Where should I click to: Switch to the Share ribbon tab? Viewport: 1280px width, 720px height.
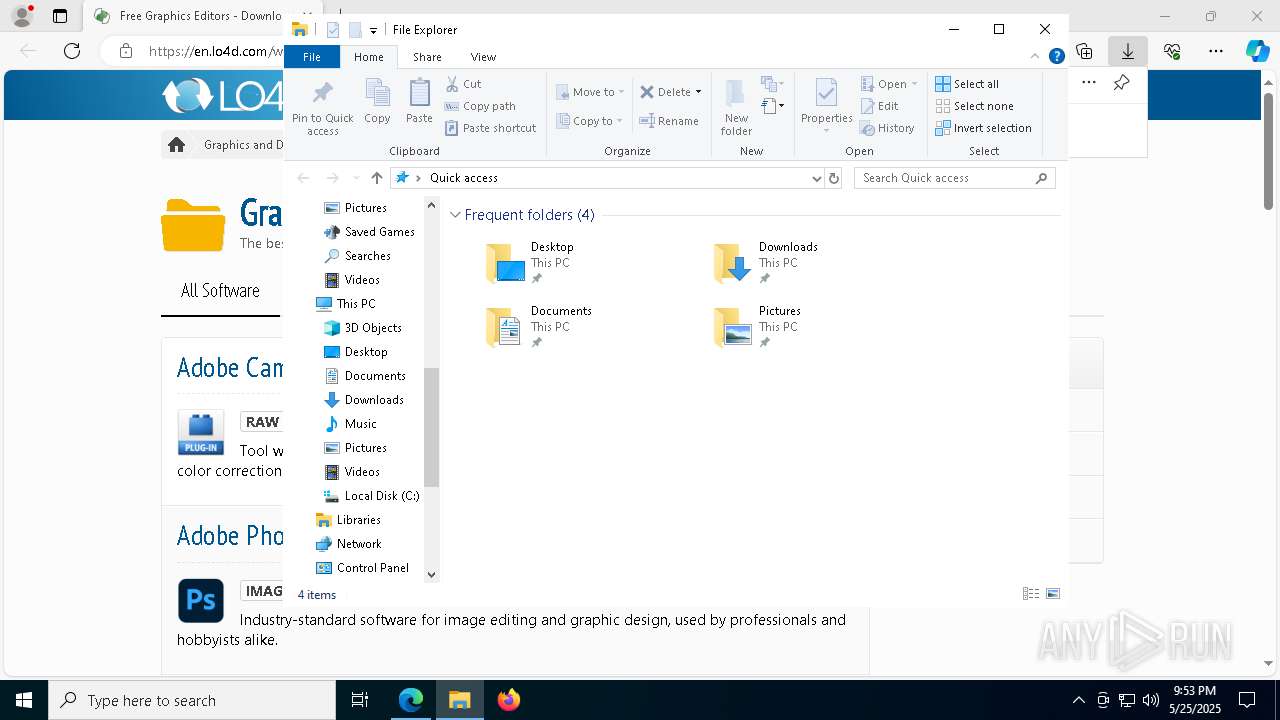(x=427, y=57)
